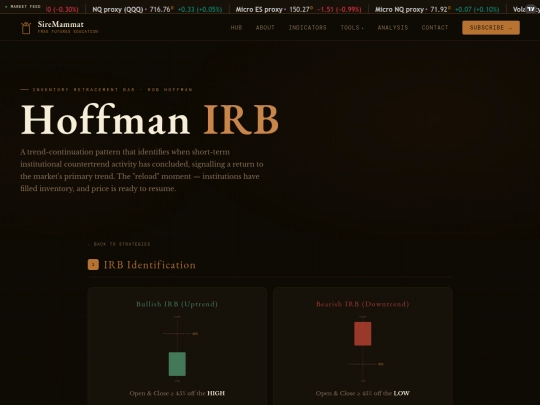The image size is (540, 405).
Task: Open the About page
Action: pyautogui.click(x=265, y=28)
